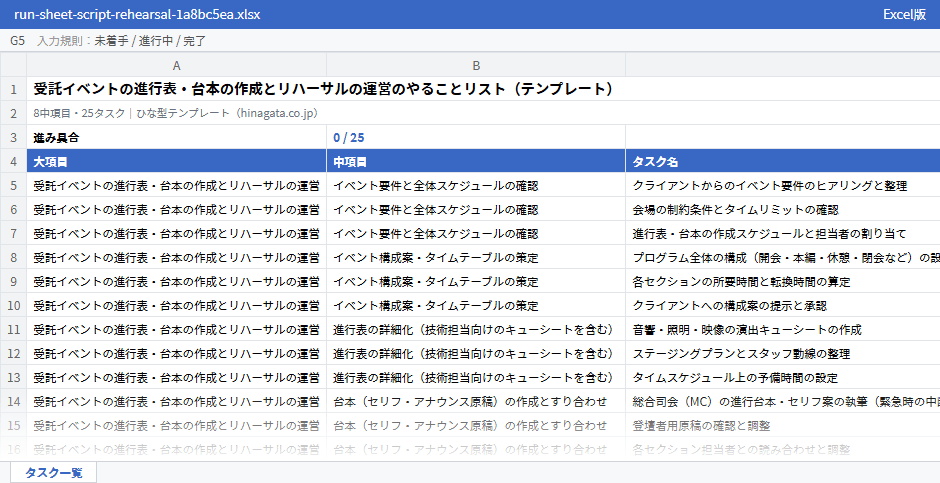This screenshot has width=940, height=483.
Task: Select cell ステージングプランとスタッフ動線の整理
Action: click(x=783, y=353)
